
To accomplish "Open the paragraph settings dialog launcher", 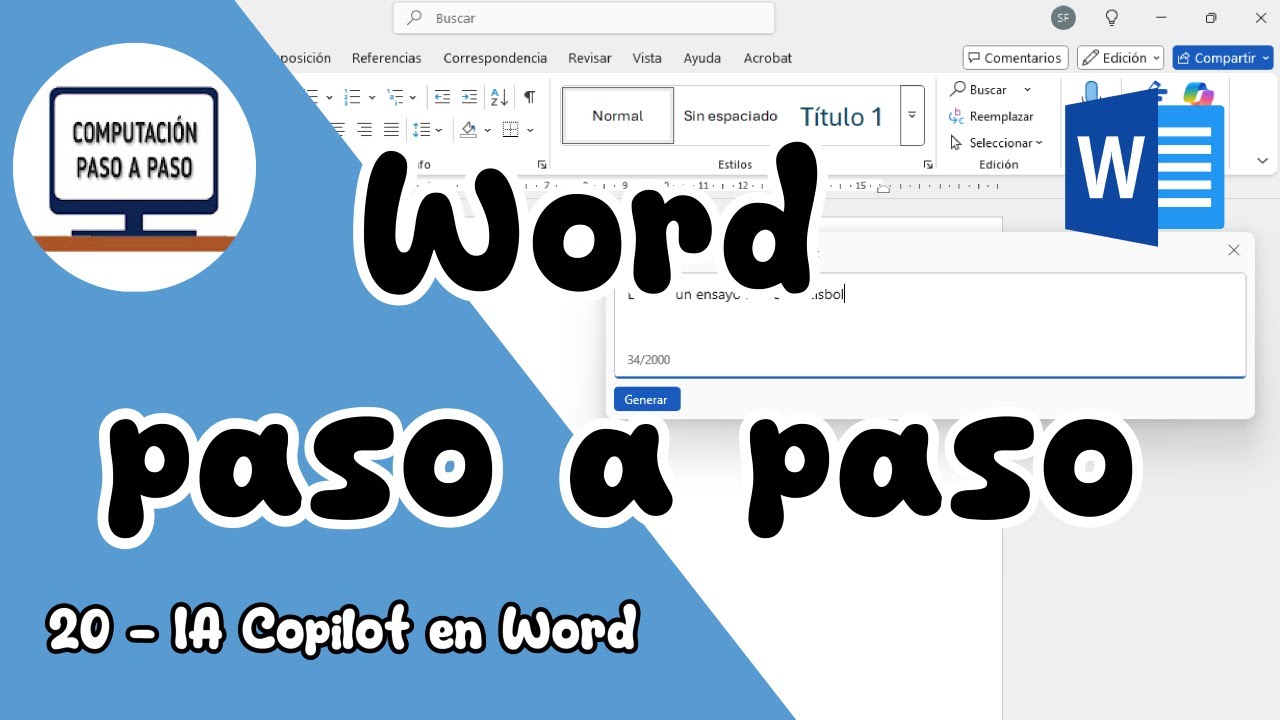I will click(542, 164).
